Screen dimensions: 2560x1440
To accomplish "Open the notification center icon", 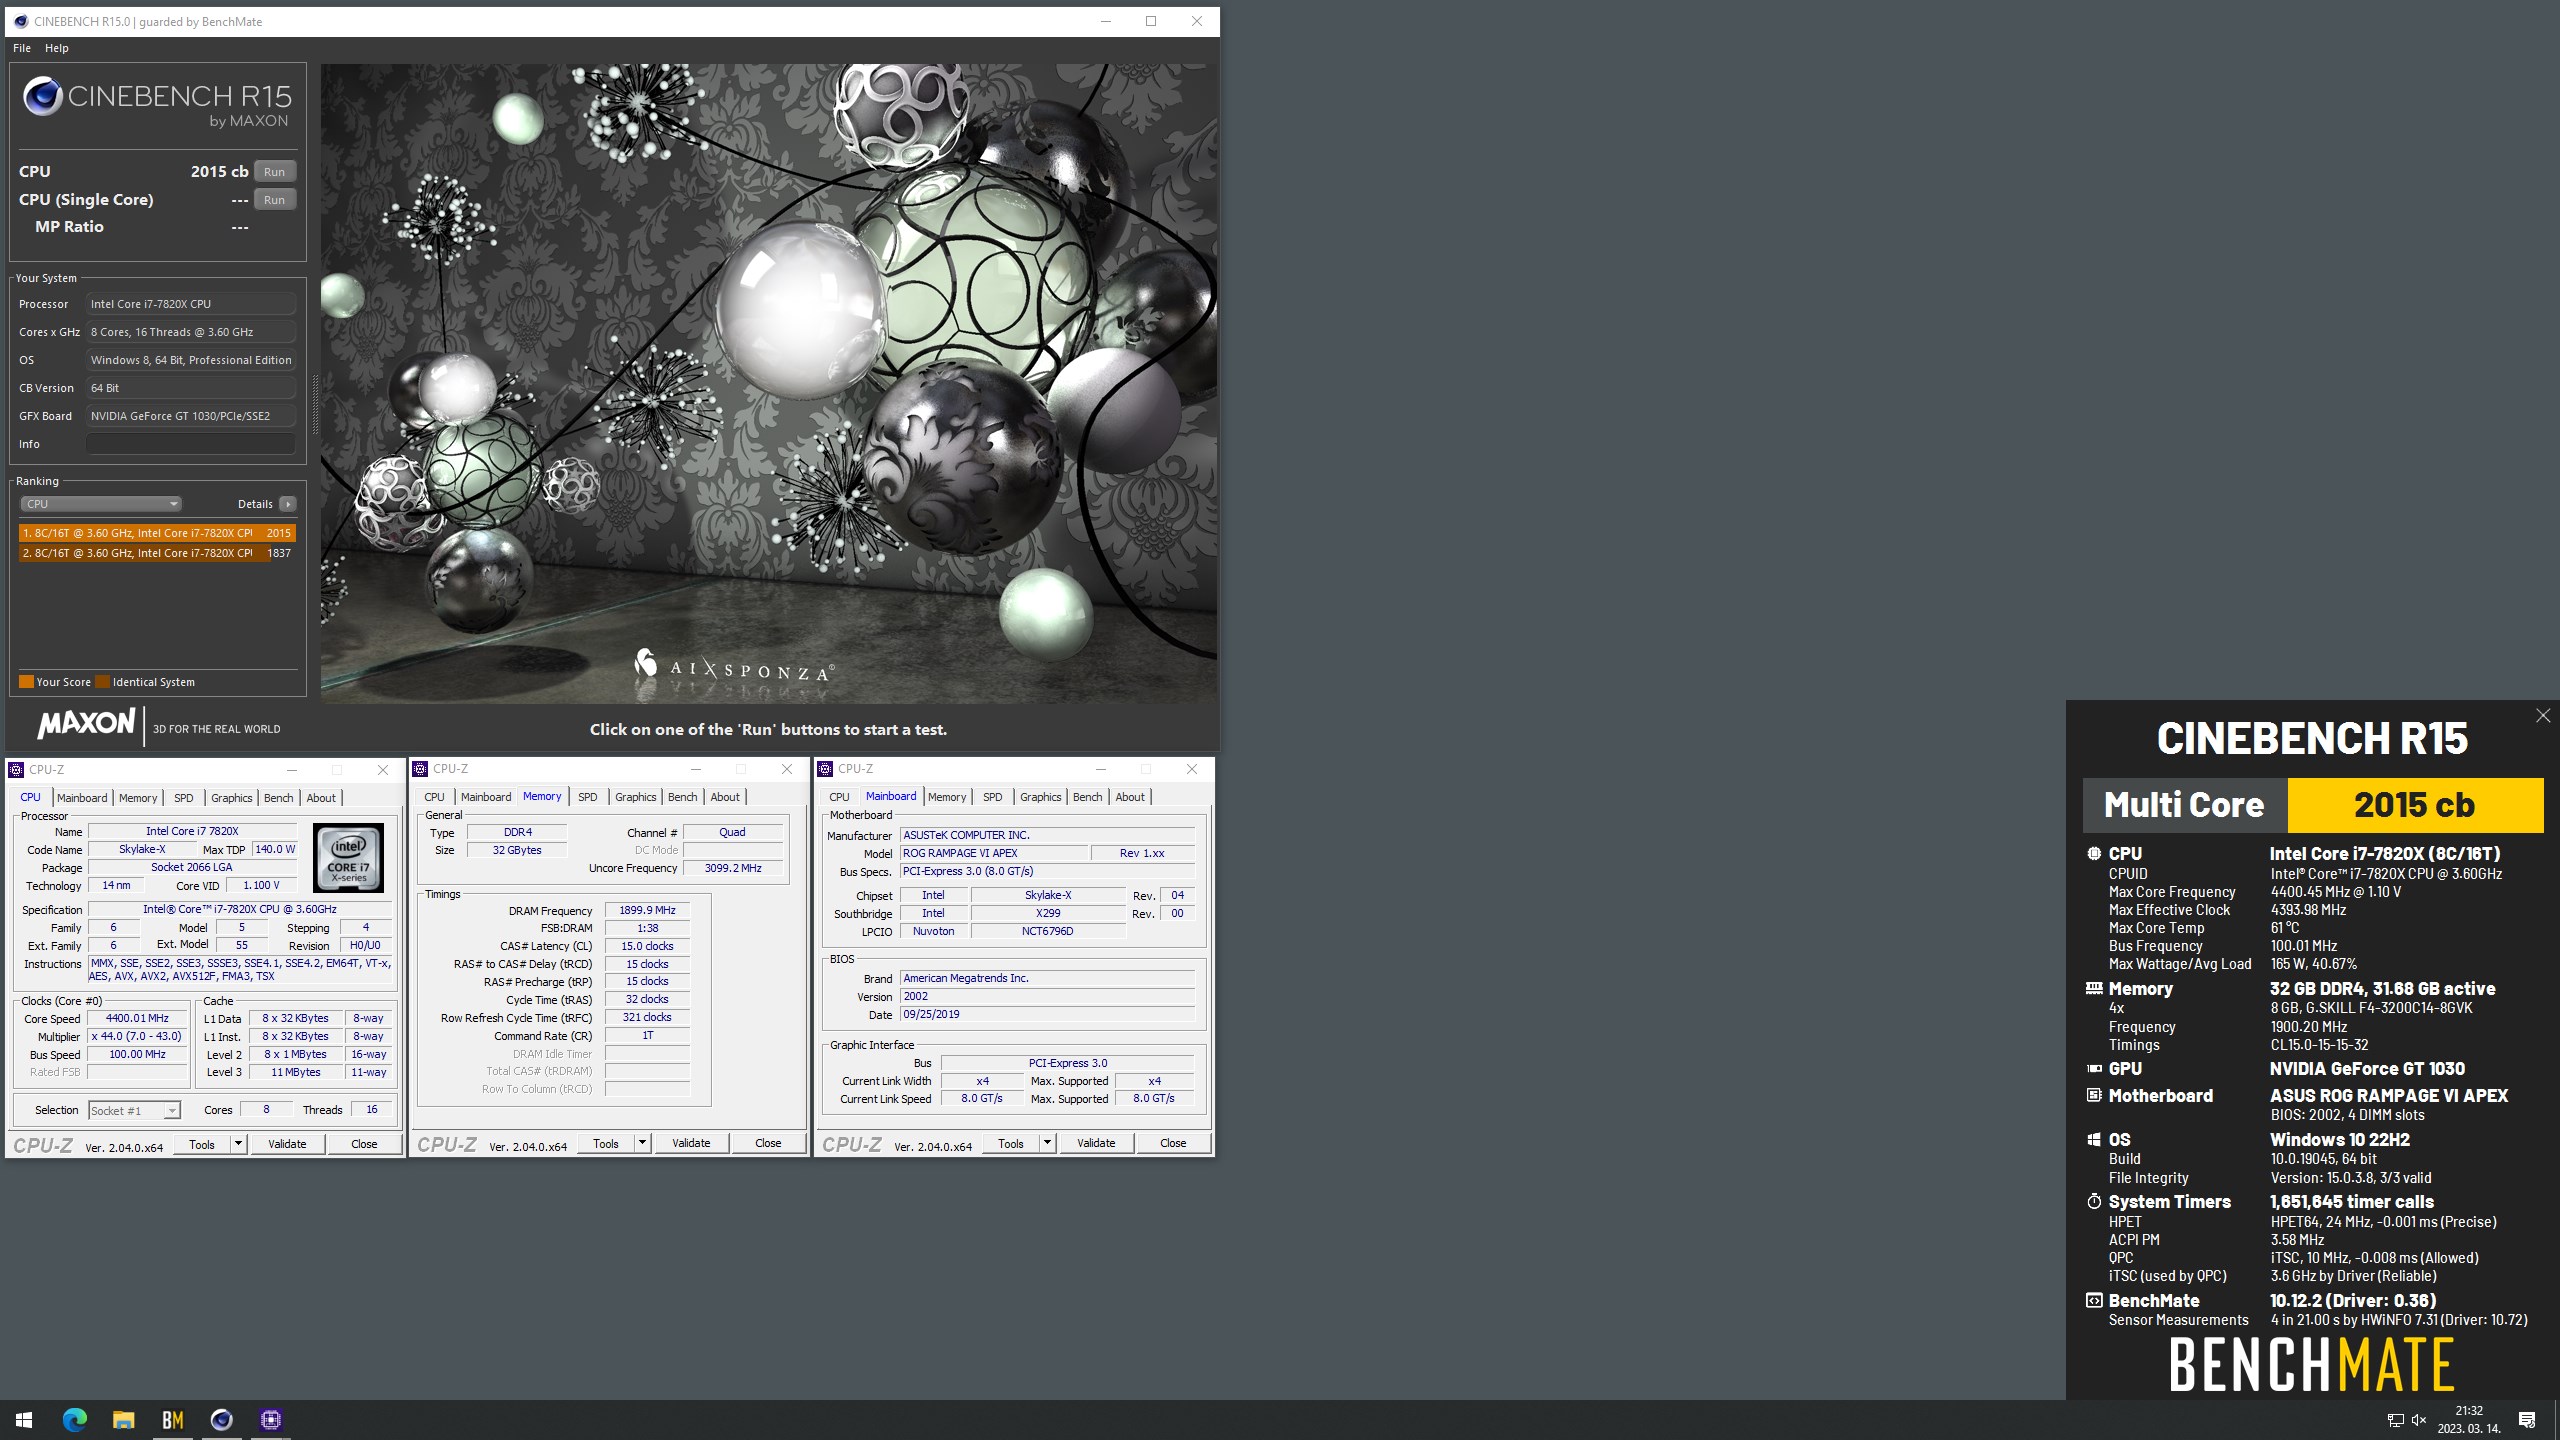I will coord(2527,1420).
